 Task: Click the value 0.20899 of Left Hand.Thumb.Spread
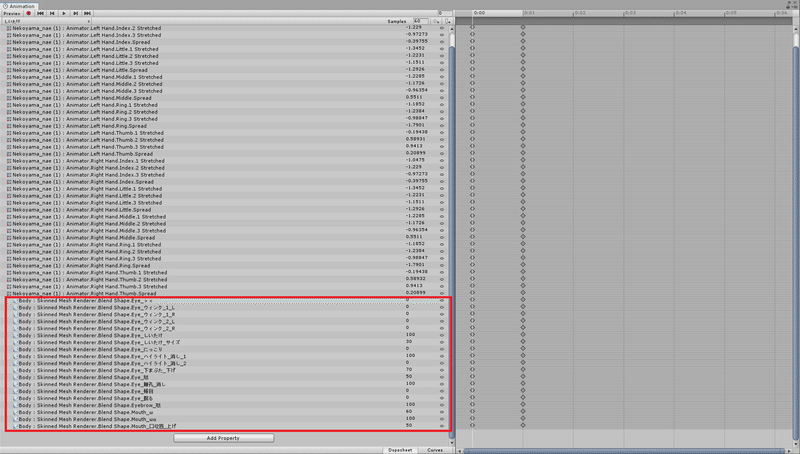pos(415,153)
